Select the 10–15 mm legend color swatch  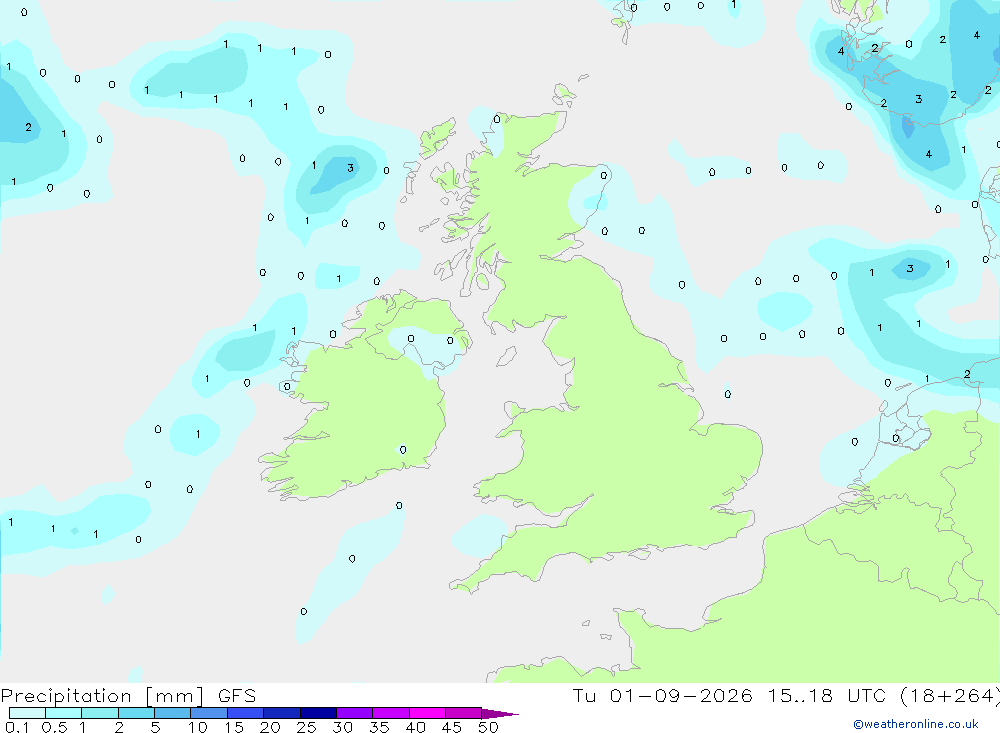click(x=209, y=713)
